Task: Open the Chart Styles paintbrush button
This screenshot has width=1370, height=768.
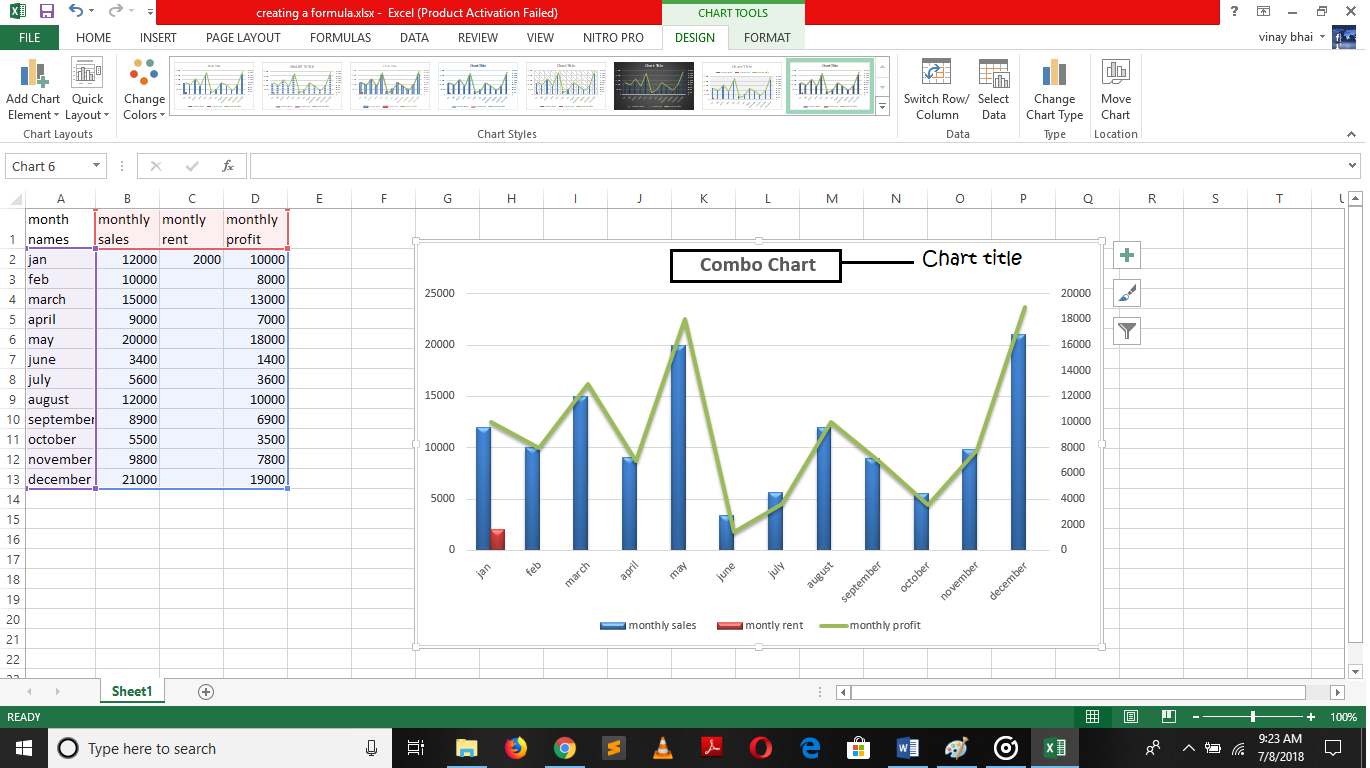Action: coord(1127,294)
